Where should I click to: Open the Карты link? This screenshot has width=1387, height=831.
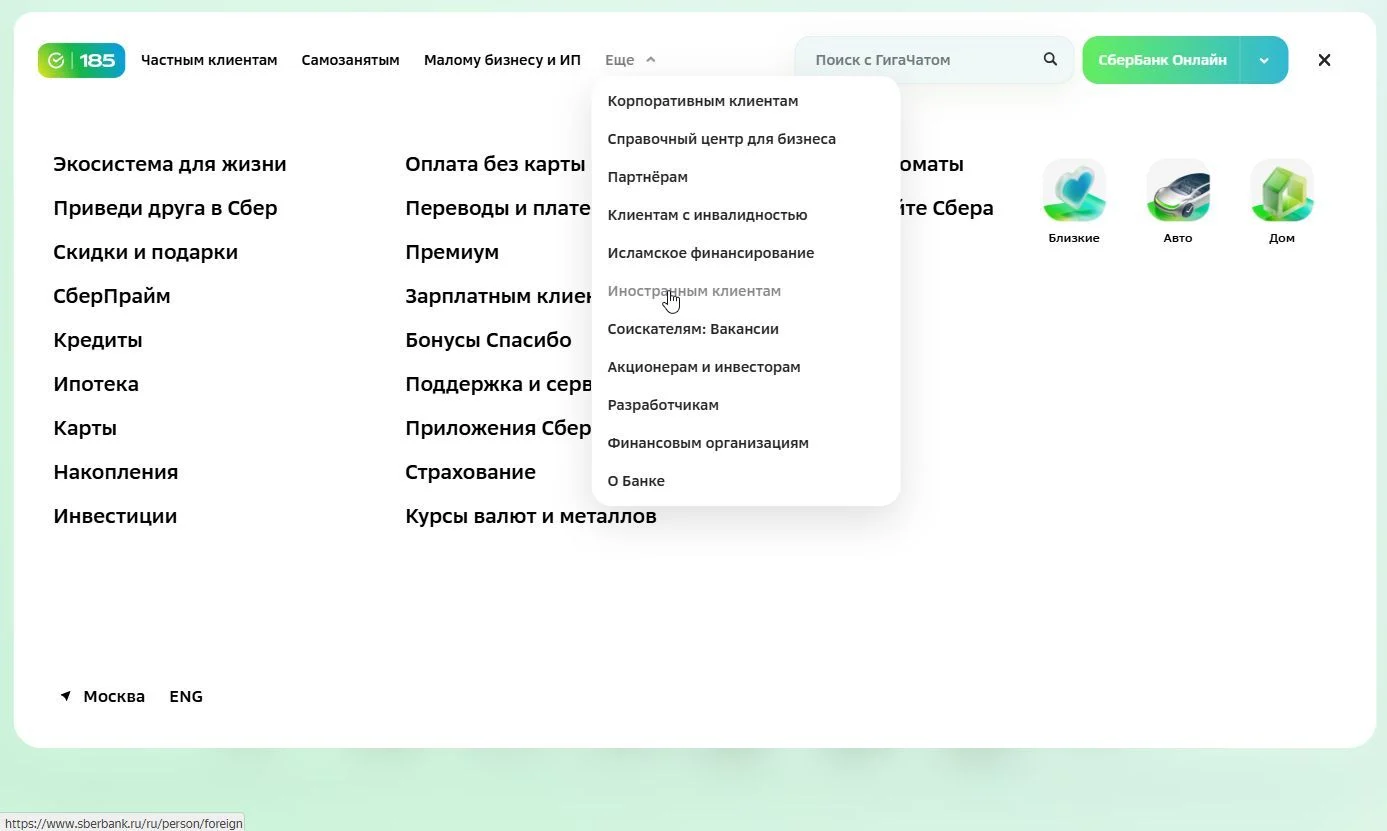pos(85,428)
